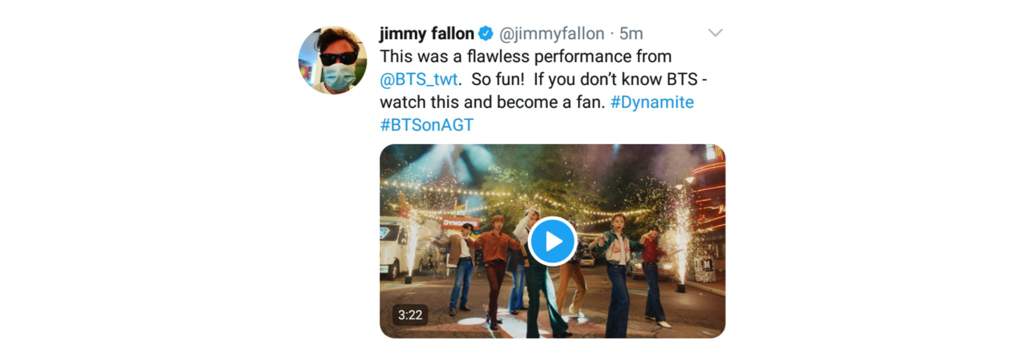Open the jimmy fallon display name
The height and width of the screenshot is (362, 1024).
pyautogui.click(x=426, y=33)
